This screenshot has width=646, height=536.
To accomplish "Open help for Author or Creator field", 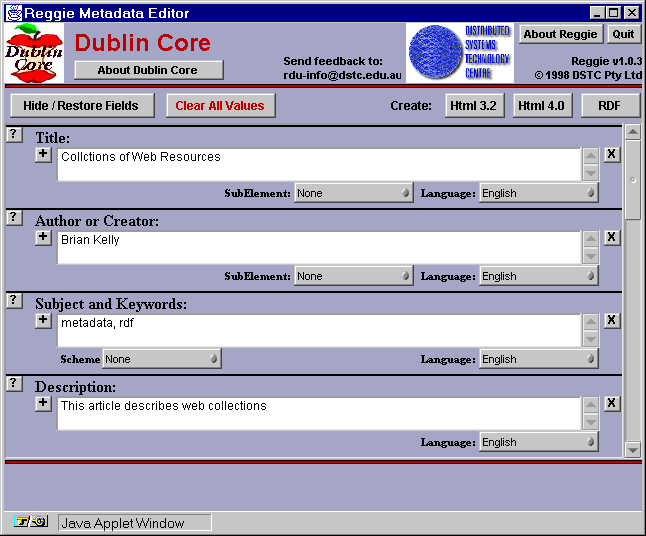I will pos(14,218).
